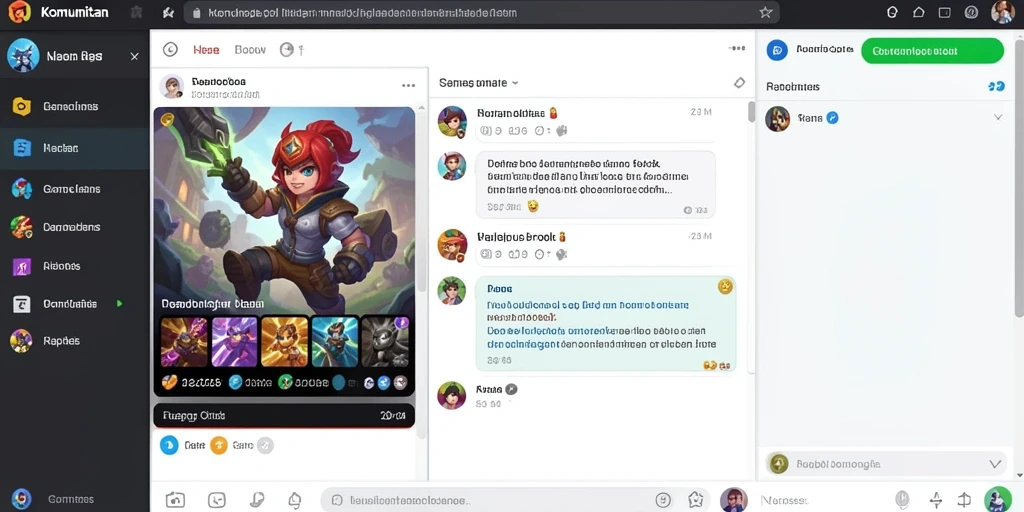1024x512 pixels.
Task: Select the grey locked character thumbnail
Action: (385, 341)
